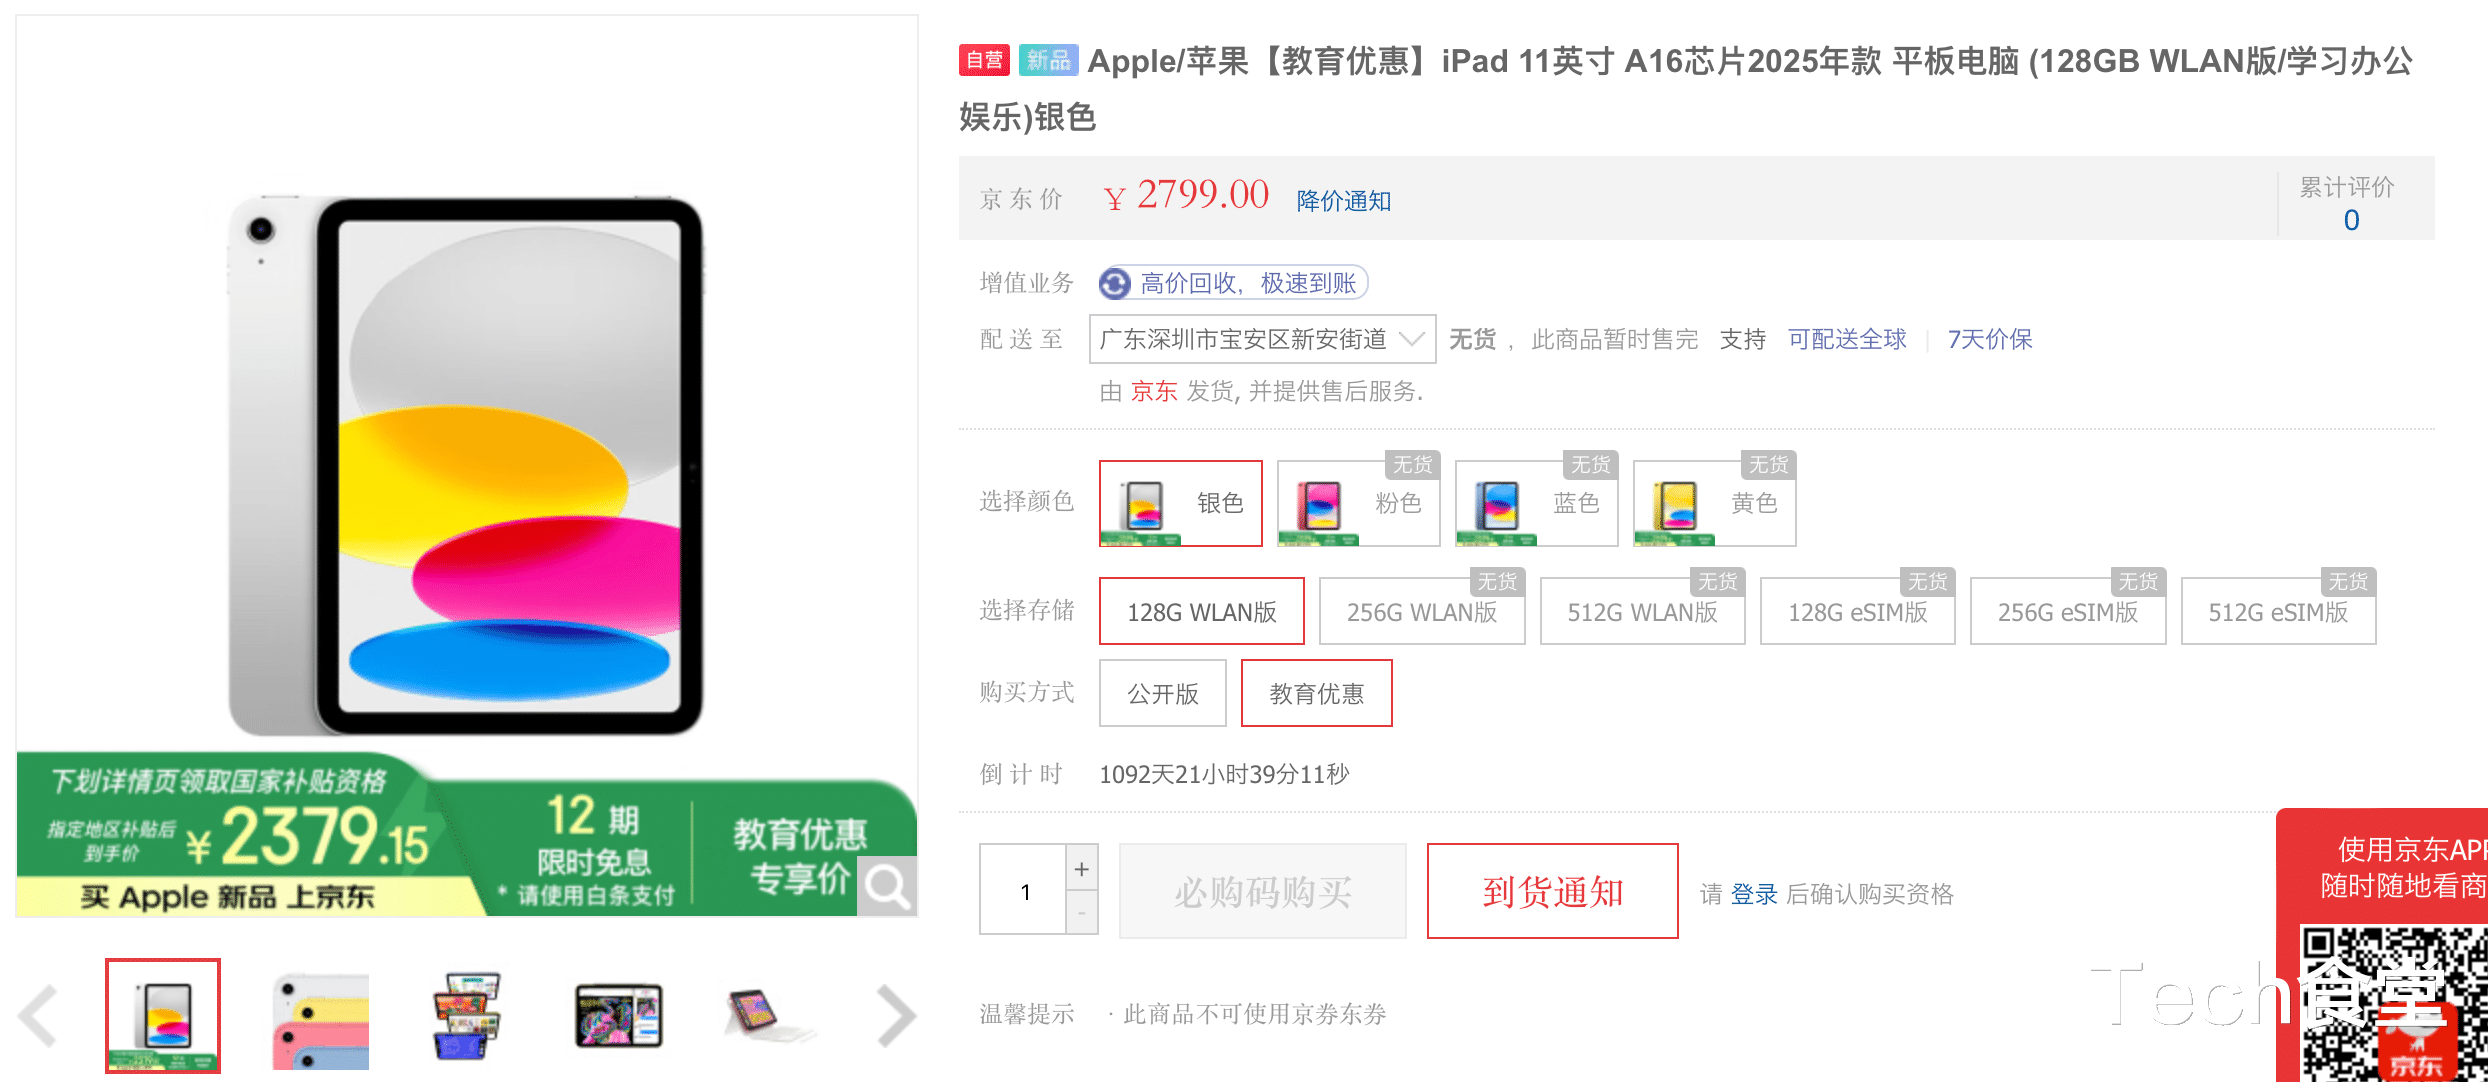The height and width of the screenshot is (1082, 2488).
Task: Open the 累计评价 review count 0
Action: pyautogui.click(x=2351, y=220)
